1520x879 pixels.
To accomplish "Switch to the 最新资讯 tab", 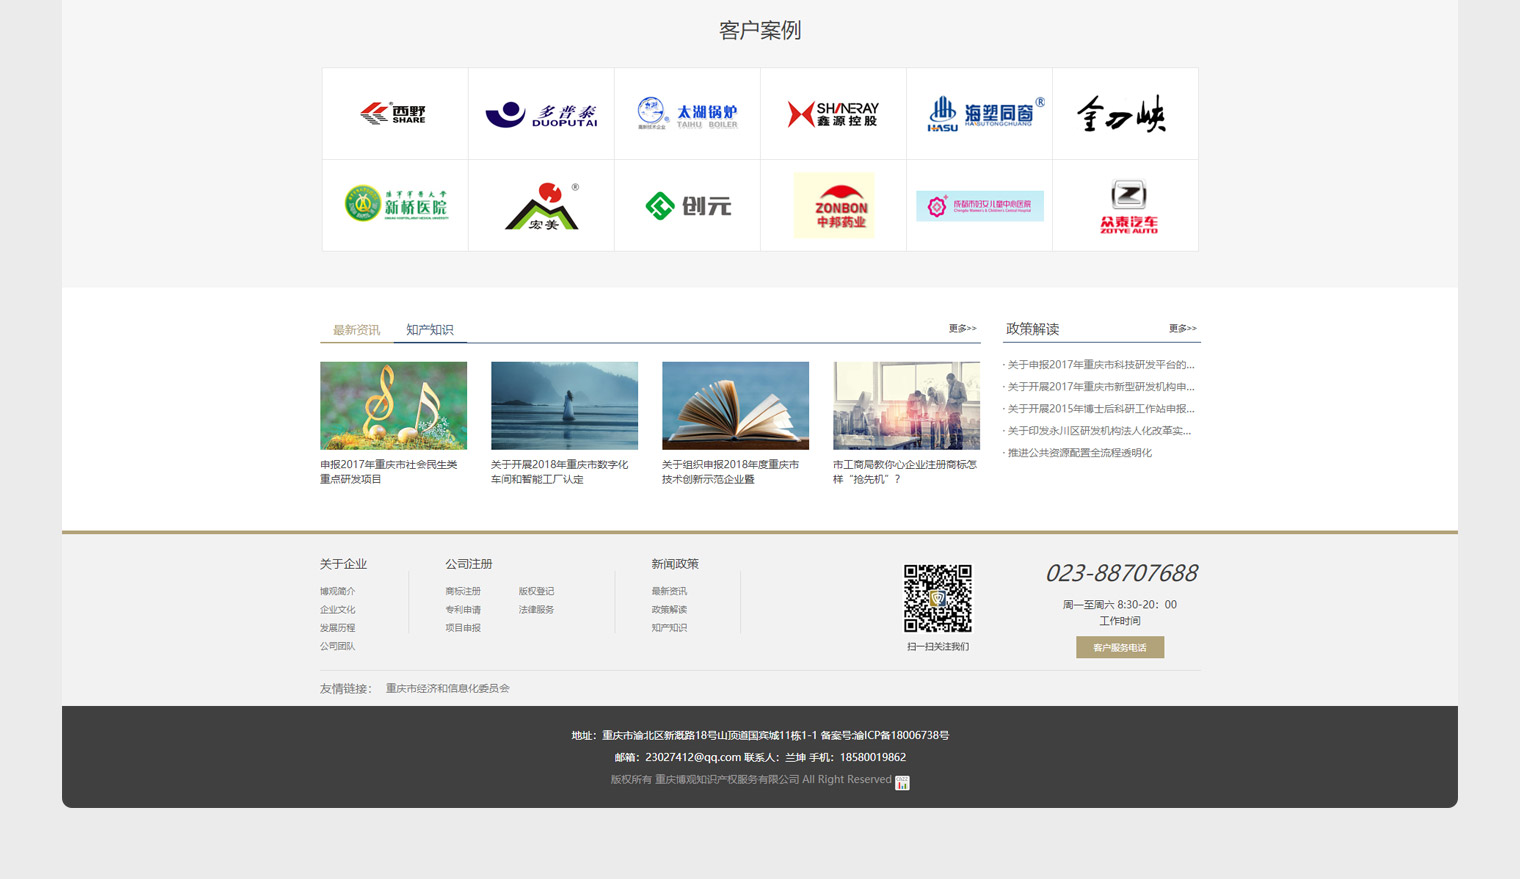I will tap(356, 330).
